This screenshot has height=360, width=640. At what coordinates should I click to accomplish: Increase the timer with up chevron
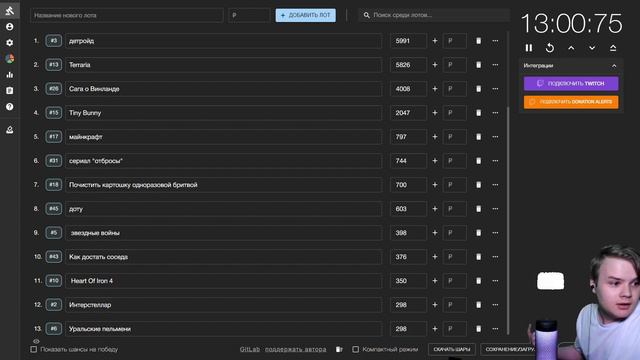pyautogui.click(x=571, y=48)
